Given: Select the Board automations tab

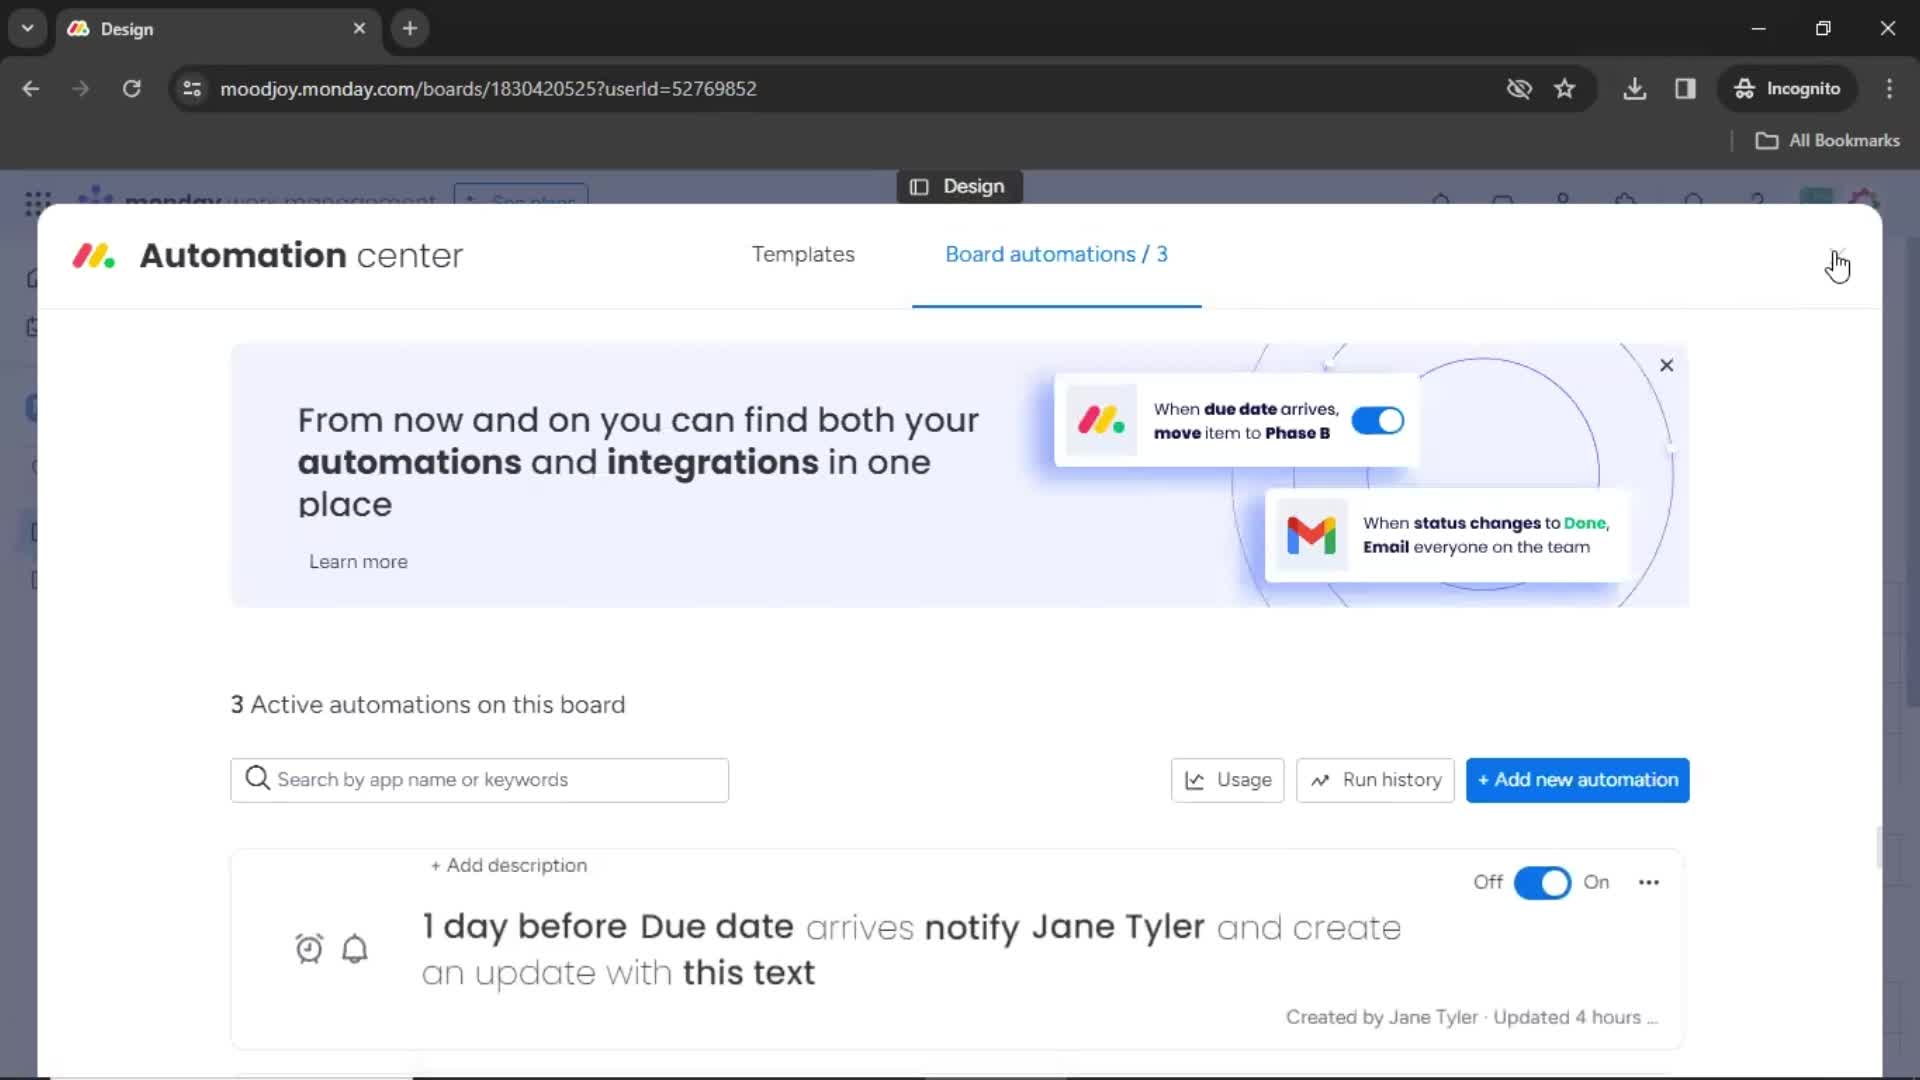Looking at the screenshot, I should coord(1056,255).
